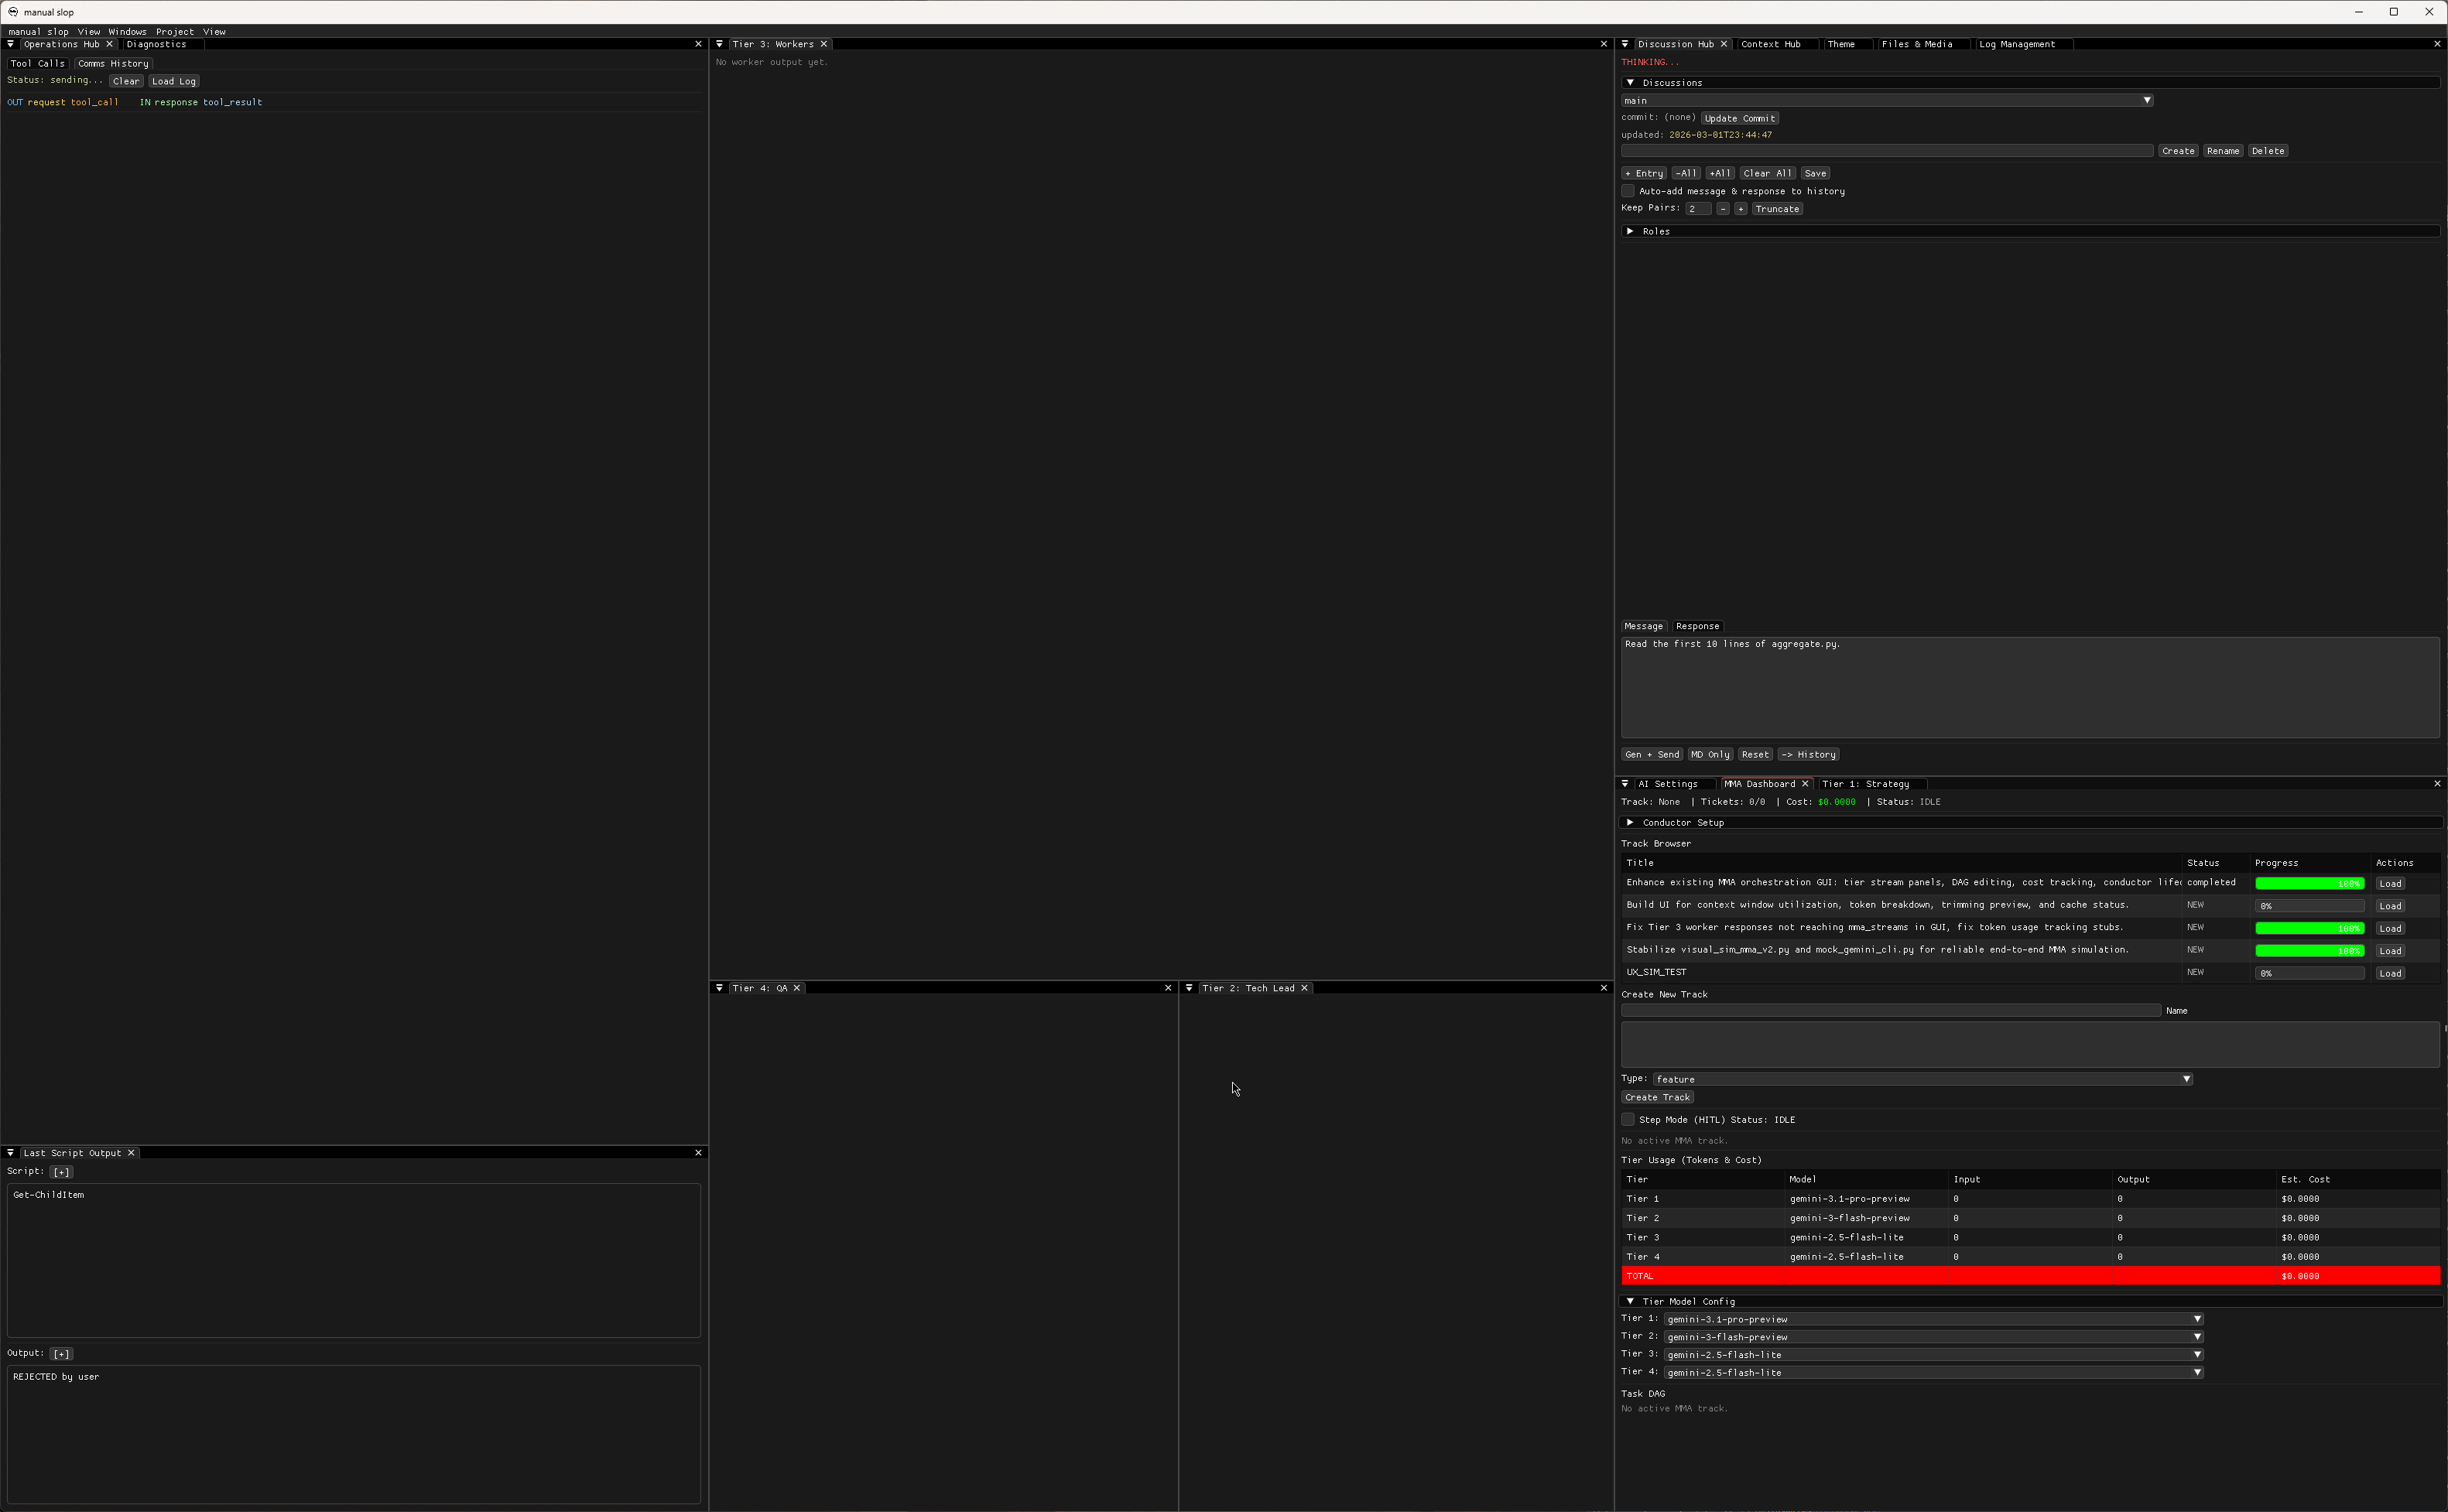The image size is (2448, 1512).
Task: Close the Operations Hub tab
Action: pos(110,44)
